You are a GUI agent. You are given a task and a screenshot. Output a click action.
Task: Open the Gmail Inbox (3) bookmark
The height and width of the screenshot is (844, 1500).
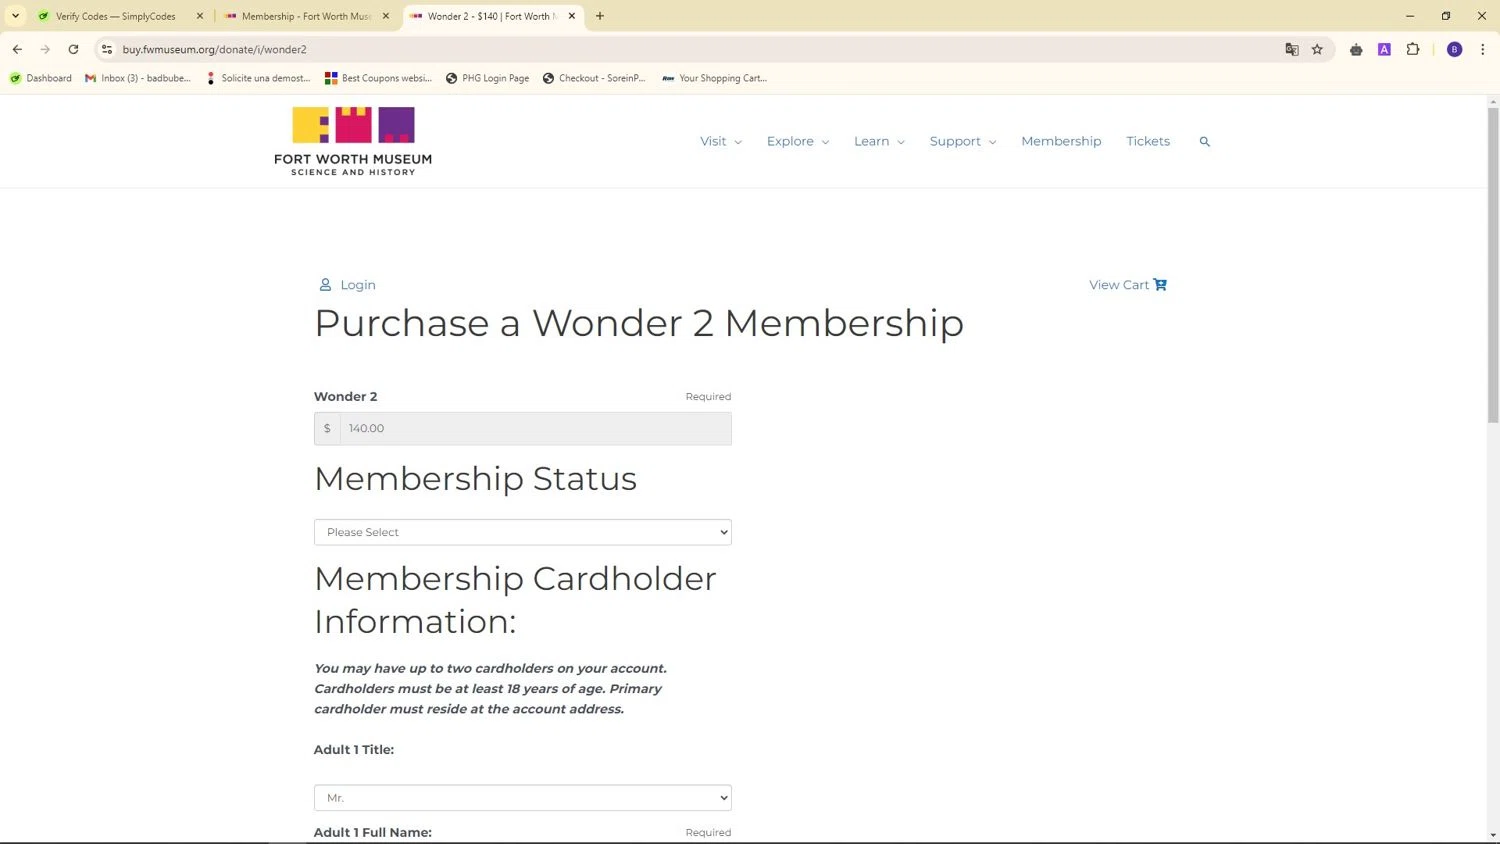(x=138, y=78)
